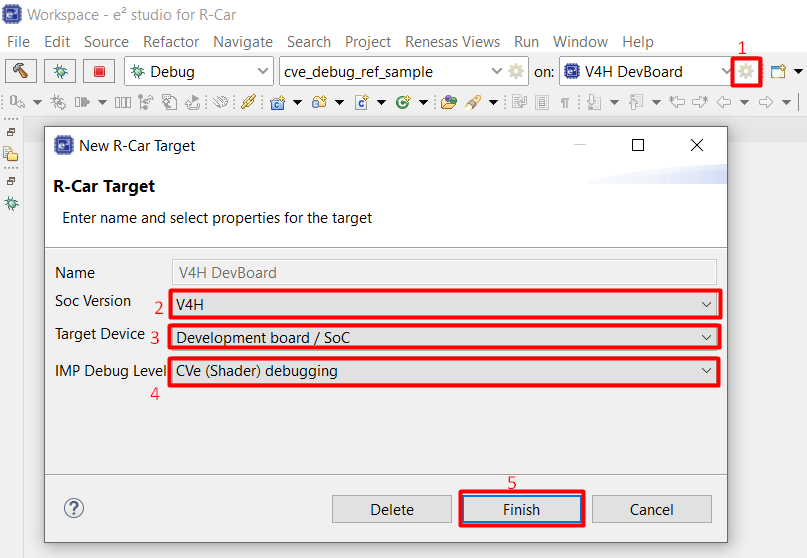Click the Name field showing V4H DevBoard
This screenshot has width=807, height=558.
point(444,272)
